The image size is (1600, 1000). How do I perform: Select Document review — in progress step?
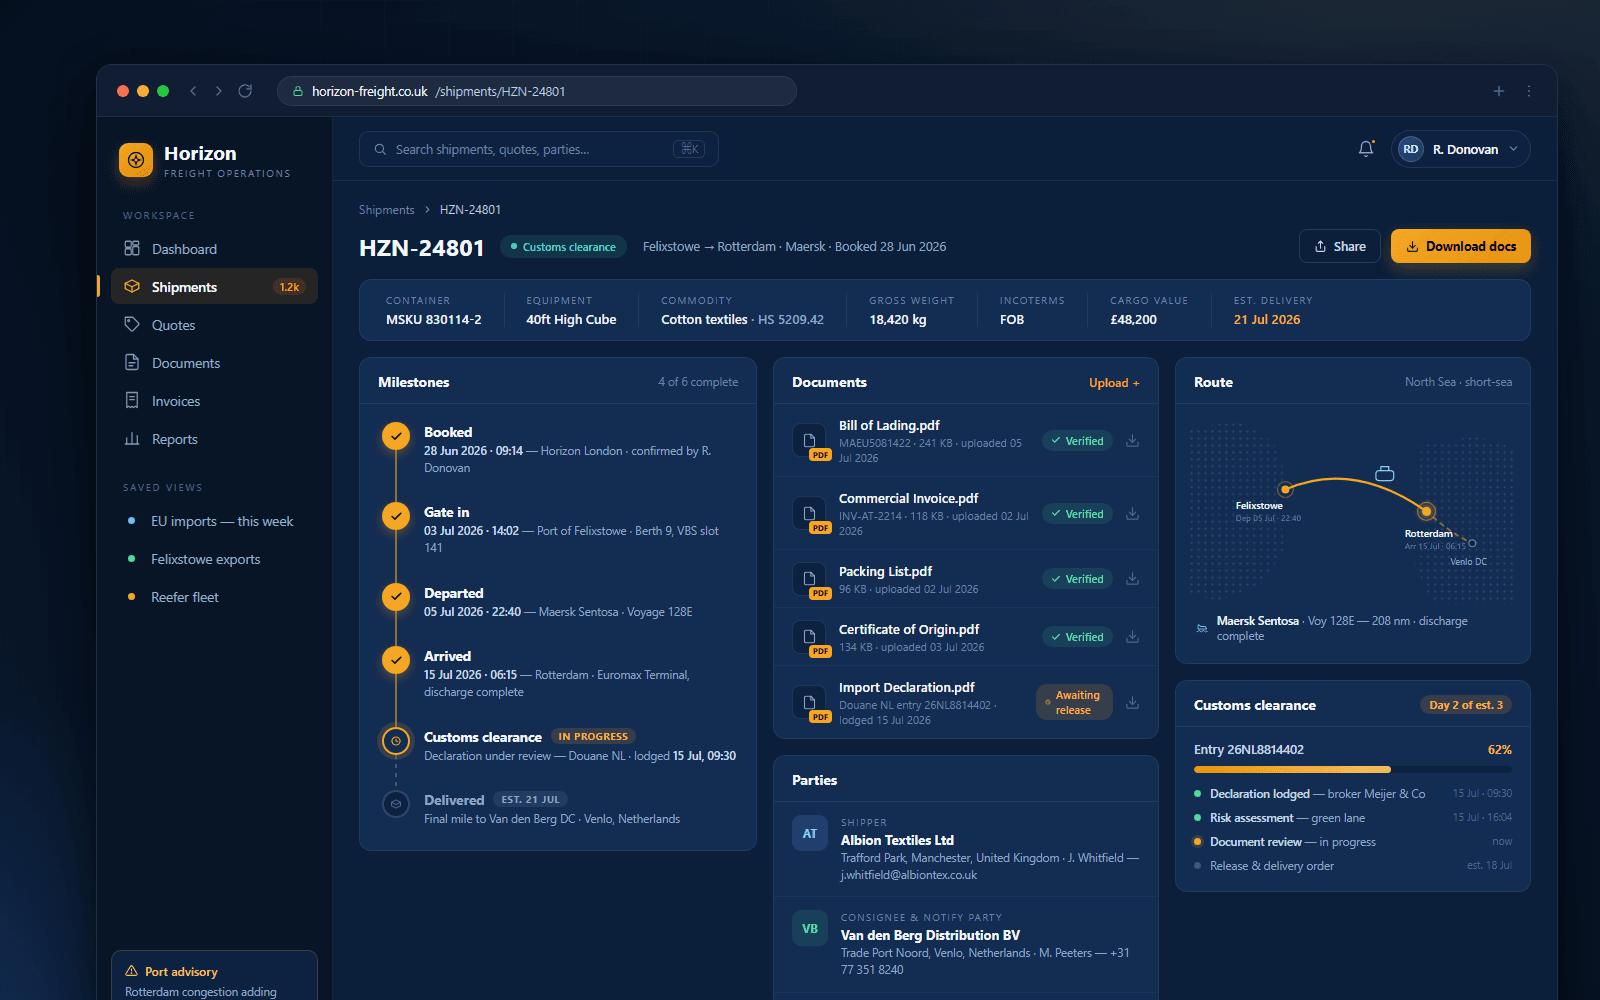[1353, 842]
